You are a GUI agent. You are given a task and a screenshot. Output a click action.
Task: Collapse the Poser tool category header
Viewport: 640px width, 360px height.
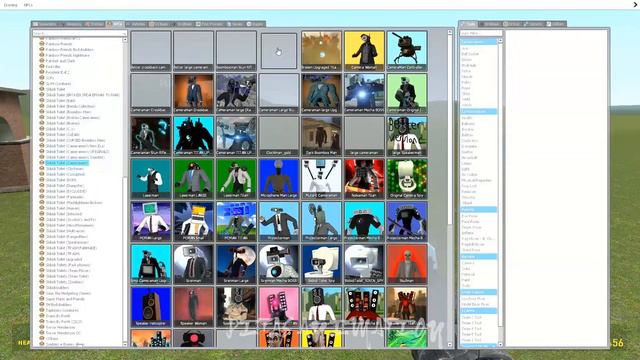click(x=478, y=209)
